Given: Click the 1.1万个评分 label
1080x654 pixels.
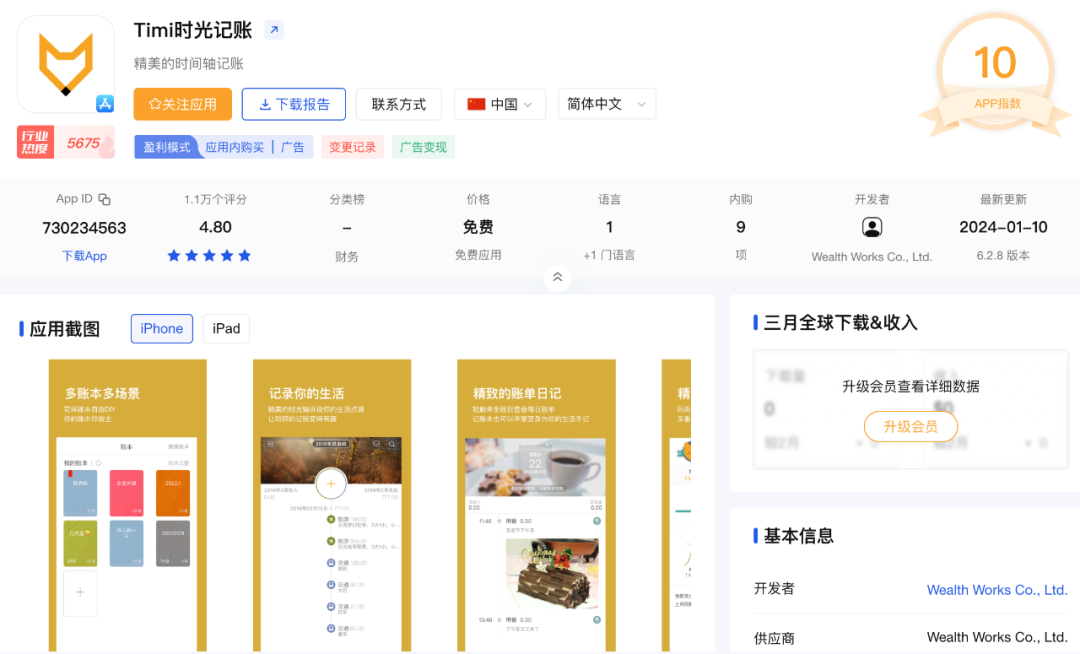Looking at the screenshot, I should point(215,199).
